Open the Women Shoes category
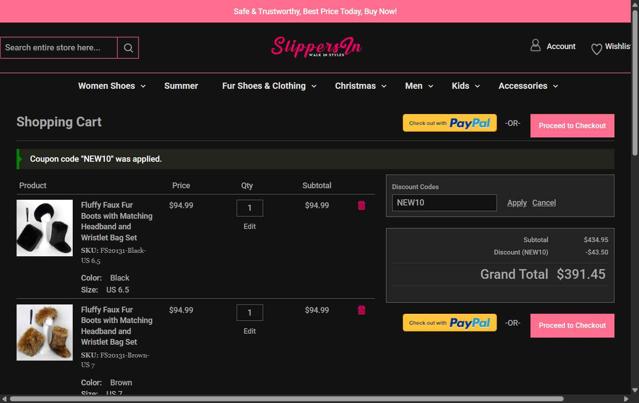The width and height of the screenshot is (639, 403). 106,86
